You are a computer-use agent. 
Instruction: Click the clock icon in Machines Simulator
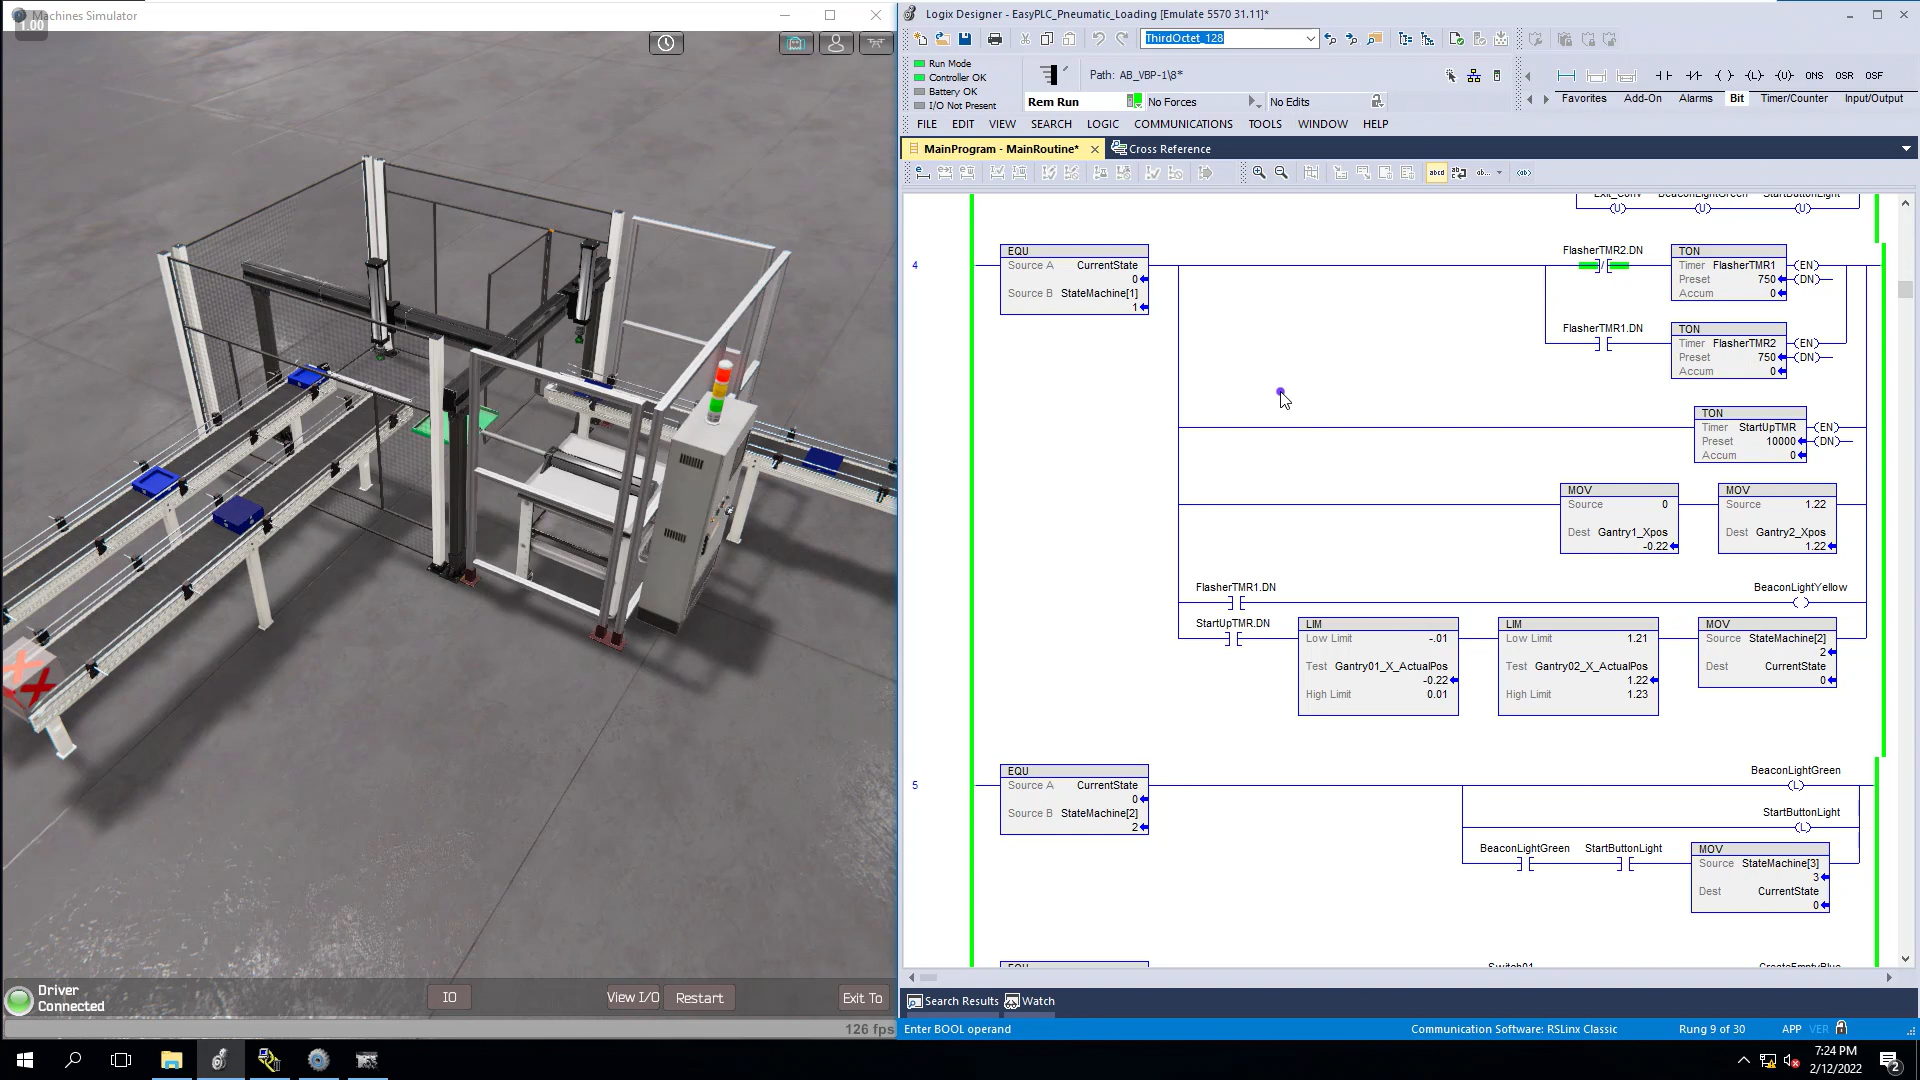(x=666, y=43)
